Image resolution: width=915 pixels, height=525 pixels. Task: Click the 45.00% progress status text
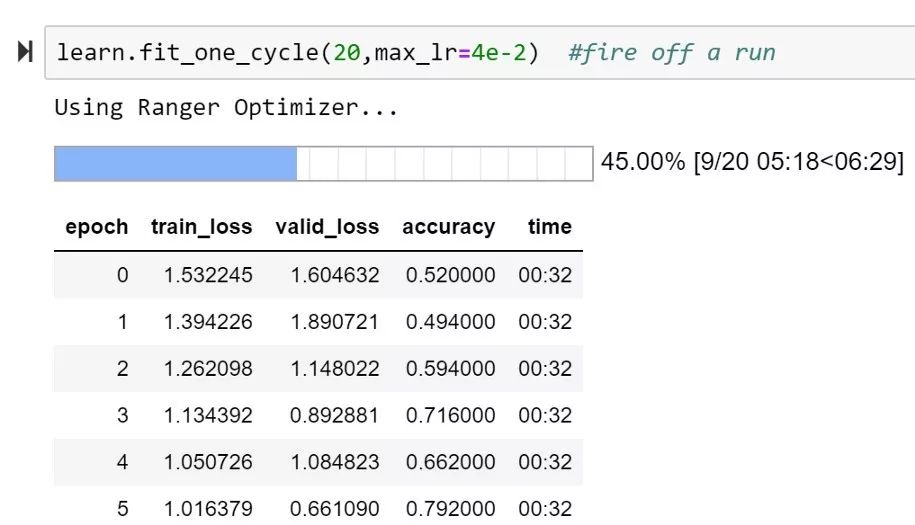pos(752,162)
